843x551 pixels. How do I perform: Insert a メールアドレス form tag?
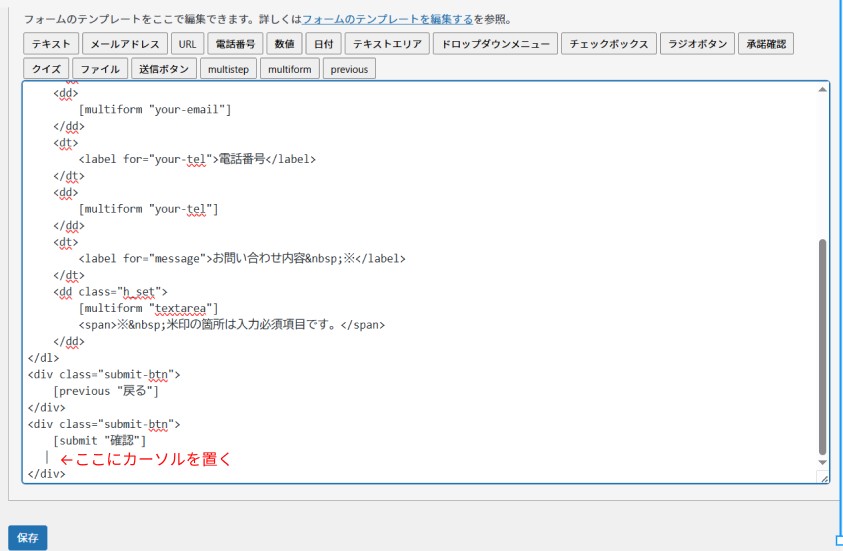point(124,44)
